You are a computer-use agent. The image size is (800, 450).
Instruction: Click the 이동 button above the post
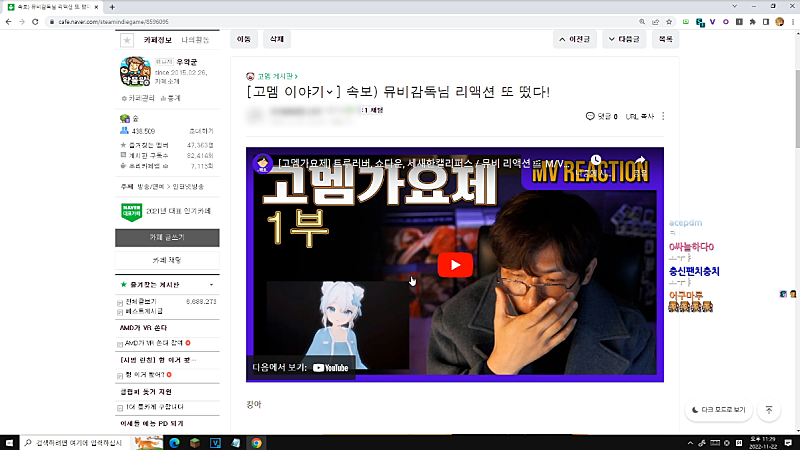click(x=244, y=39)
